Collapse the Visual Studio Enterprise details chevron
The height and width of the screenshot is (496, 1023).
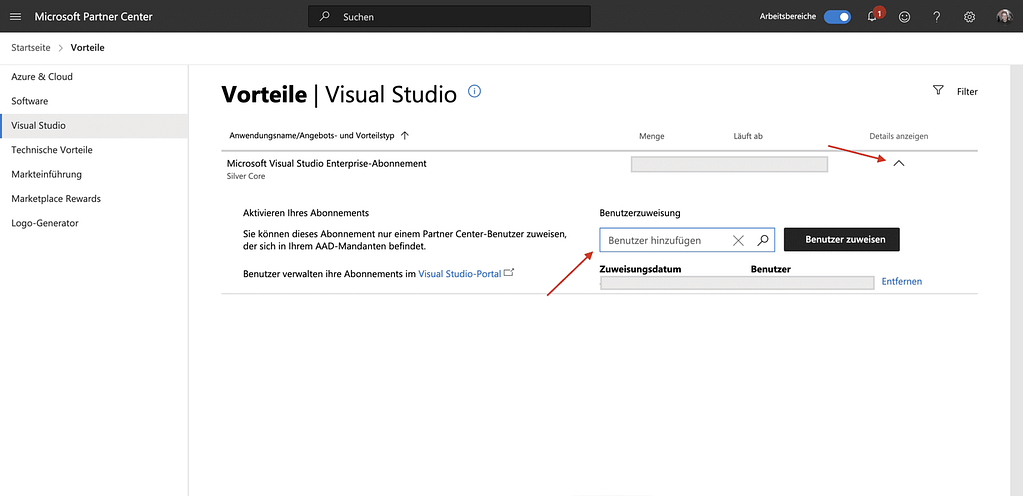point(898,164)
